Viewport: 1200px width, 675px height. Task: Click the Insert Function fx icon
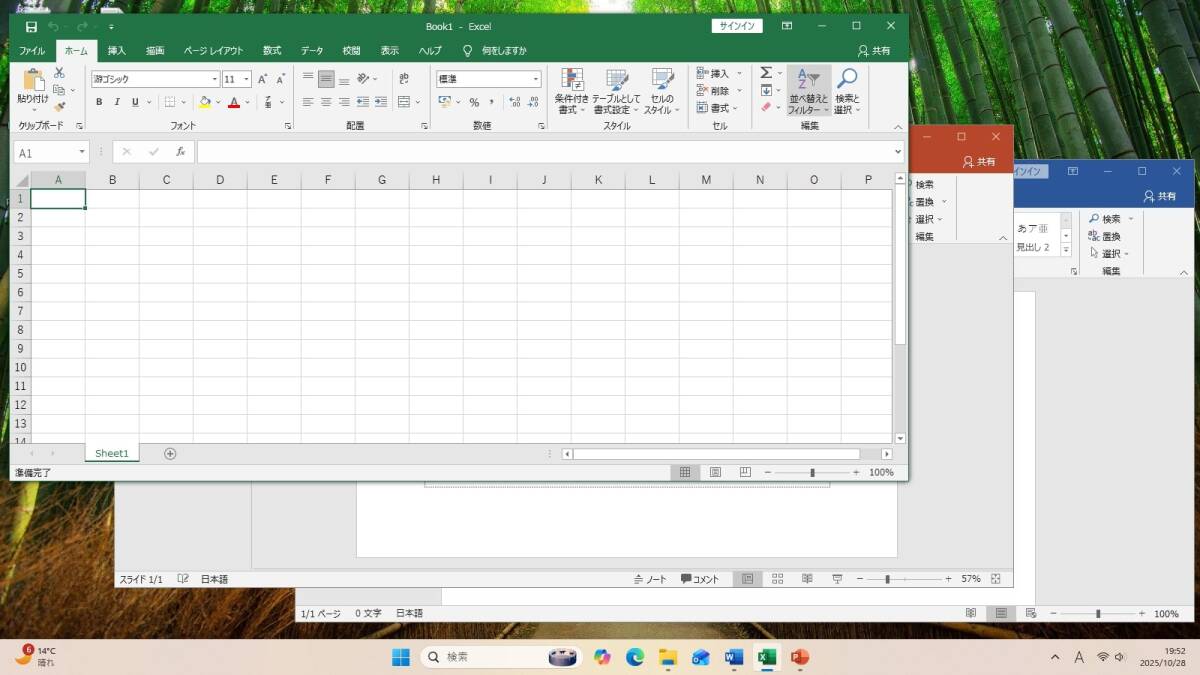coord(180,152)
